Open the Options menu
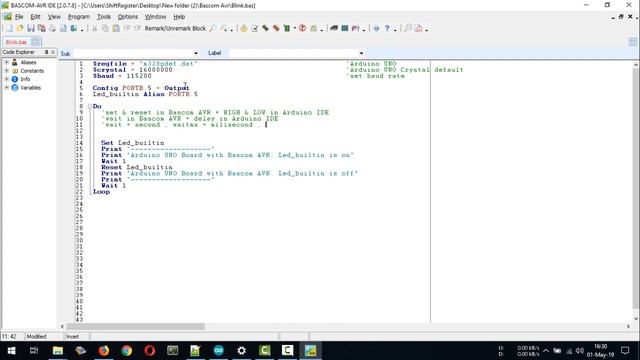The image size is (640, 360). [x=128, y=17]
